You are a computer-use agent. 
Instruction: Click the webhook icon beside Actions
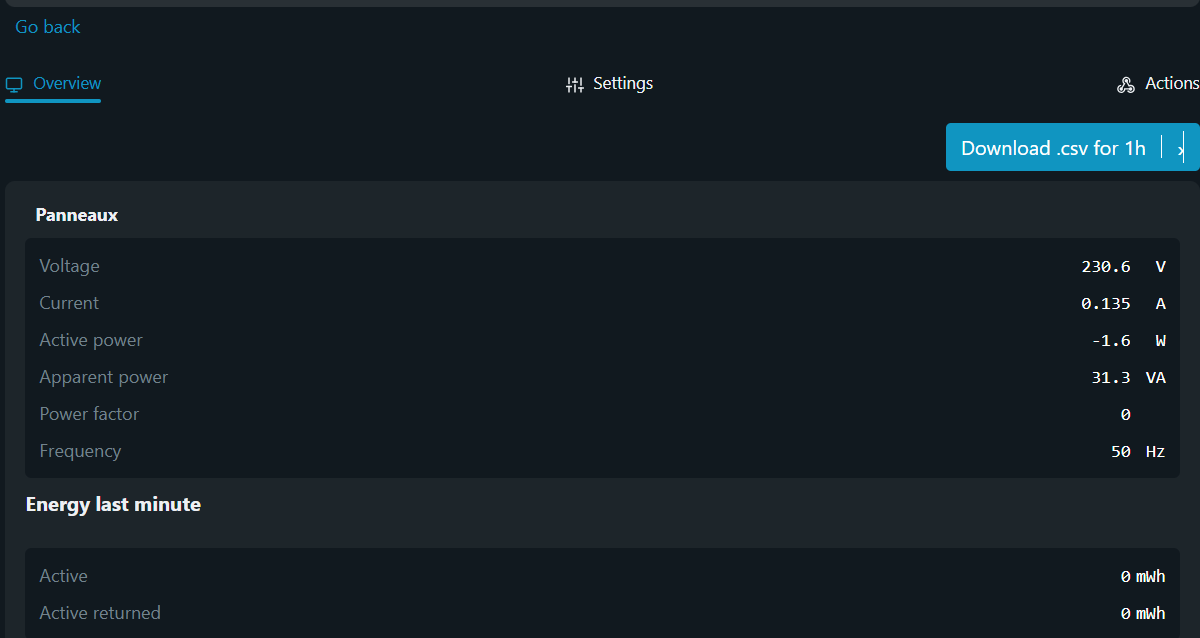1126,85
